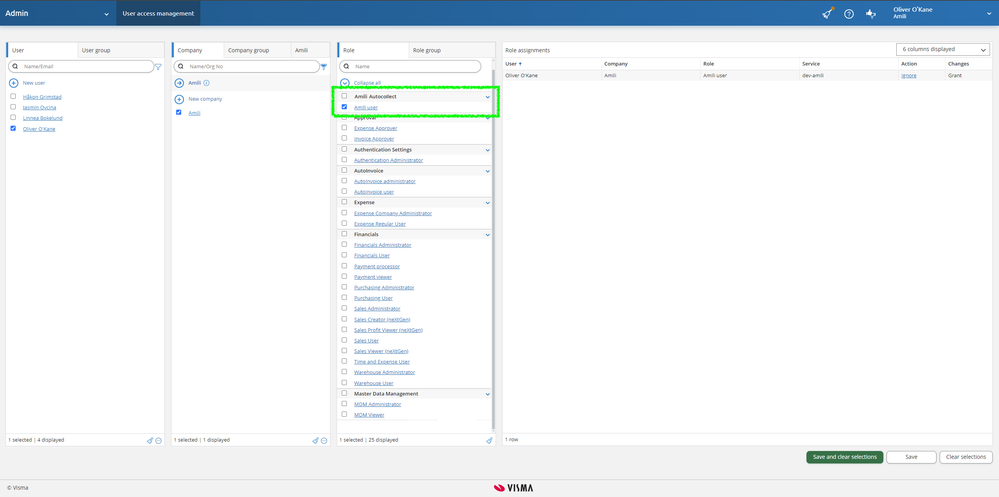
Task: Click the Save button
Action: 911,457
